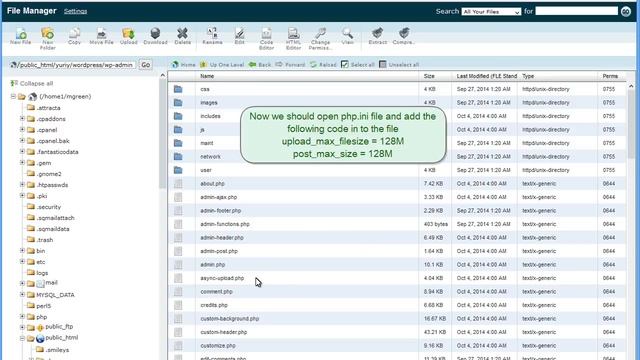Click the Extract toolbar icon
The width and height of the screenshot is (640, 360).
coord(378,36)
